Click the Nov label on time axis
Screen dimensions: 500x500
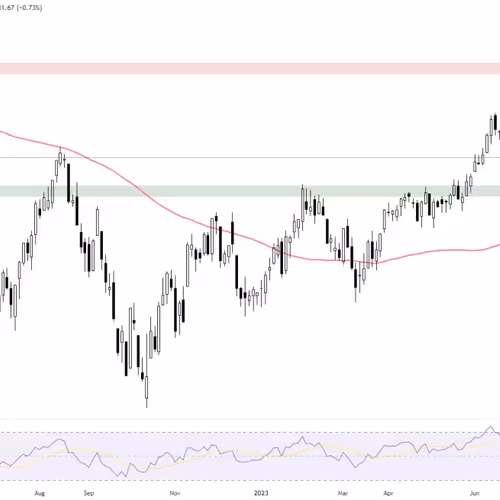tap(175, 493)
